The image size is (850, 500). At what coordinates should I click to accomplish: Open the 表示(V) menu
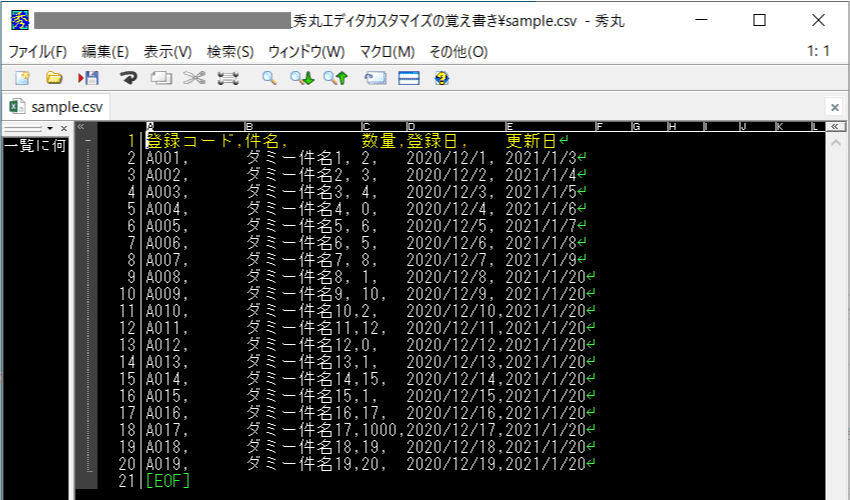[168, 52]
